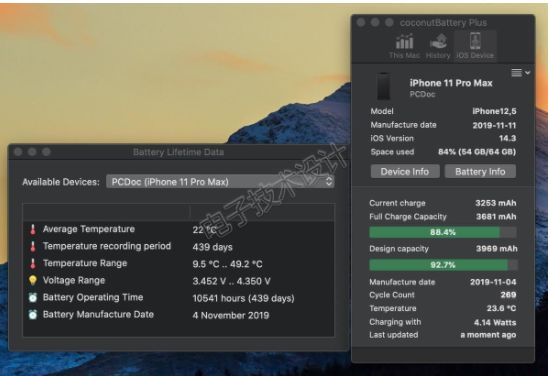Click the 23.6 °C temperature value
The image size is (550, 376).
point(501,308)
